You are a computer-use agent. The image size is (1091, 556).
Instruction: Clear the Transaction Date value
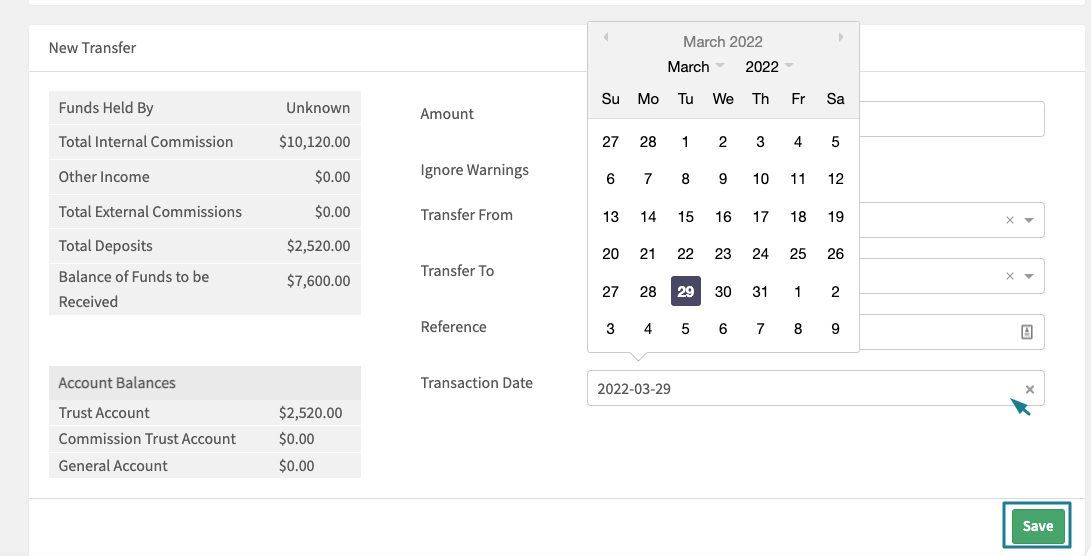pyautogui.click(x=1030, y=390)
